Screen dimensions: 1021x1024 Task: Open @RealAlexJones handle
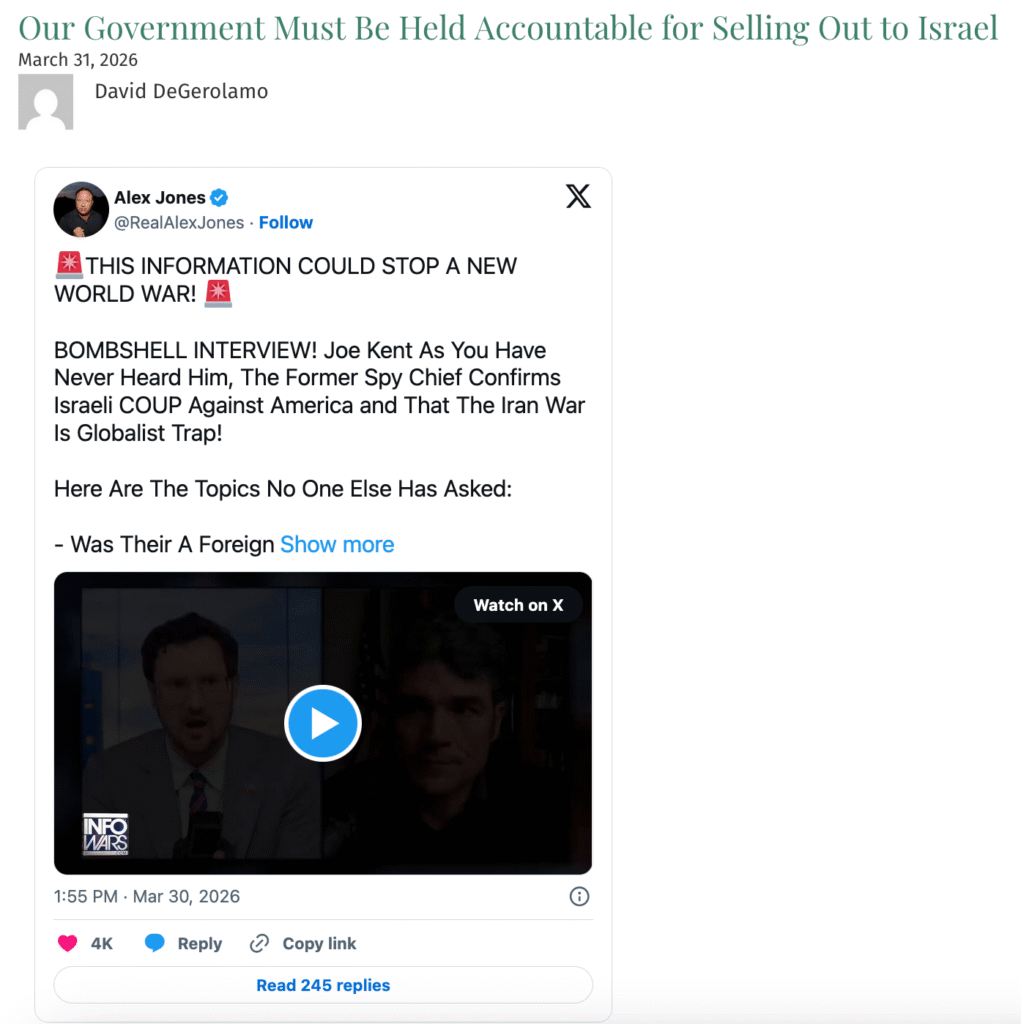pyautogui.click(x=179, y=223)
